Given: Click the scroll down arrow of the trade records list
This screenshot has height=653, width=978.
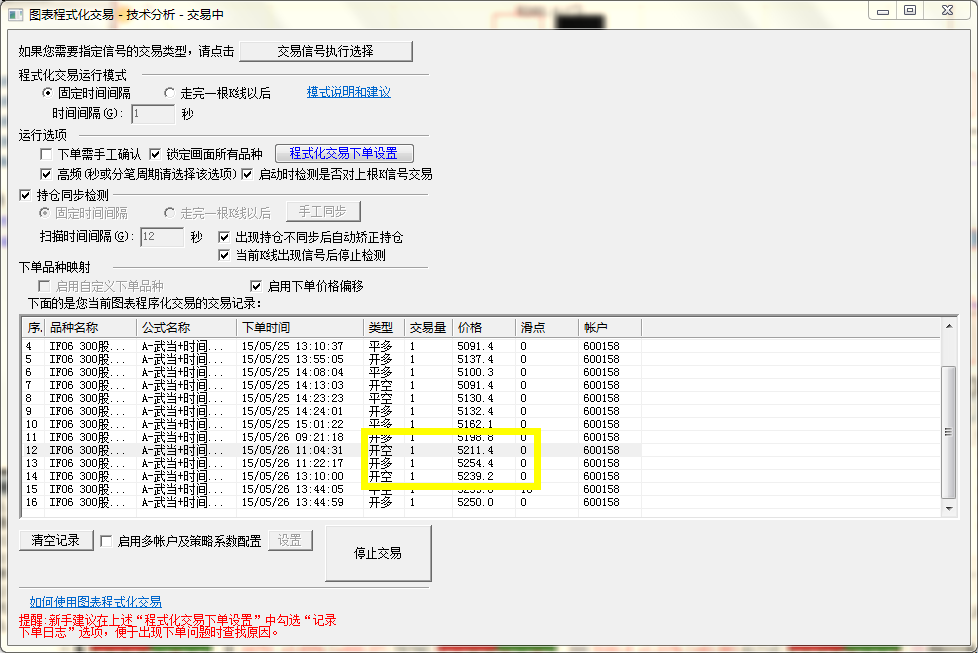Looking at the screenshot, I should [949, 509].
